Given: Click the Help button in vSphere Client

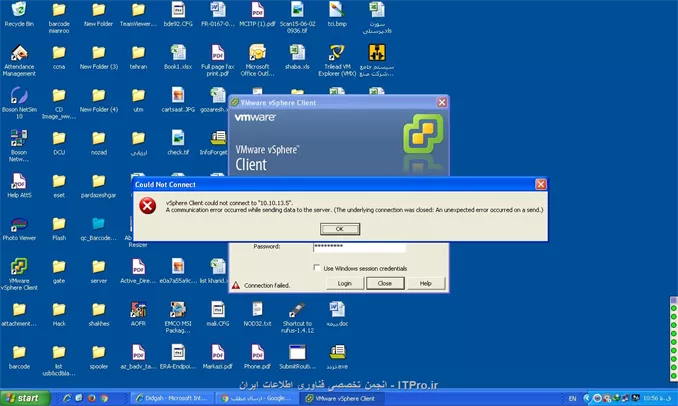Looking at the screenshot, I should pyautogui.click(x=425, y=283).
